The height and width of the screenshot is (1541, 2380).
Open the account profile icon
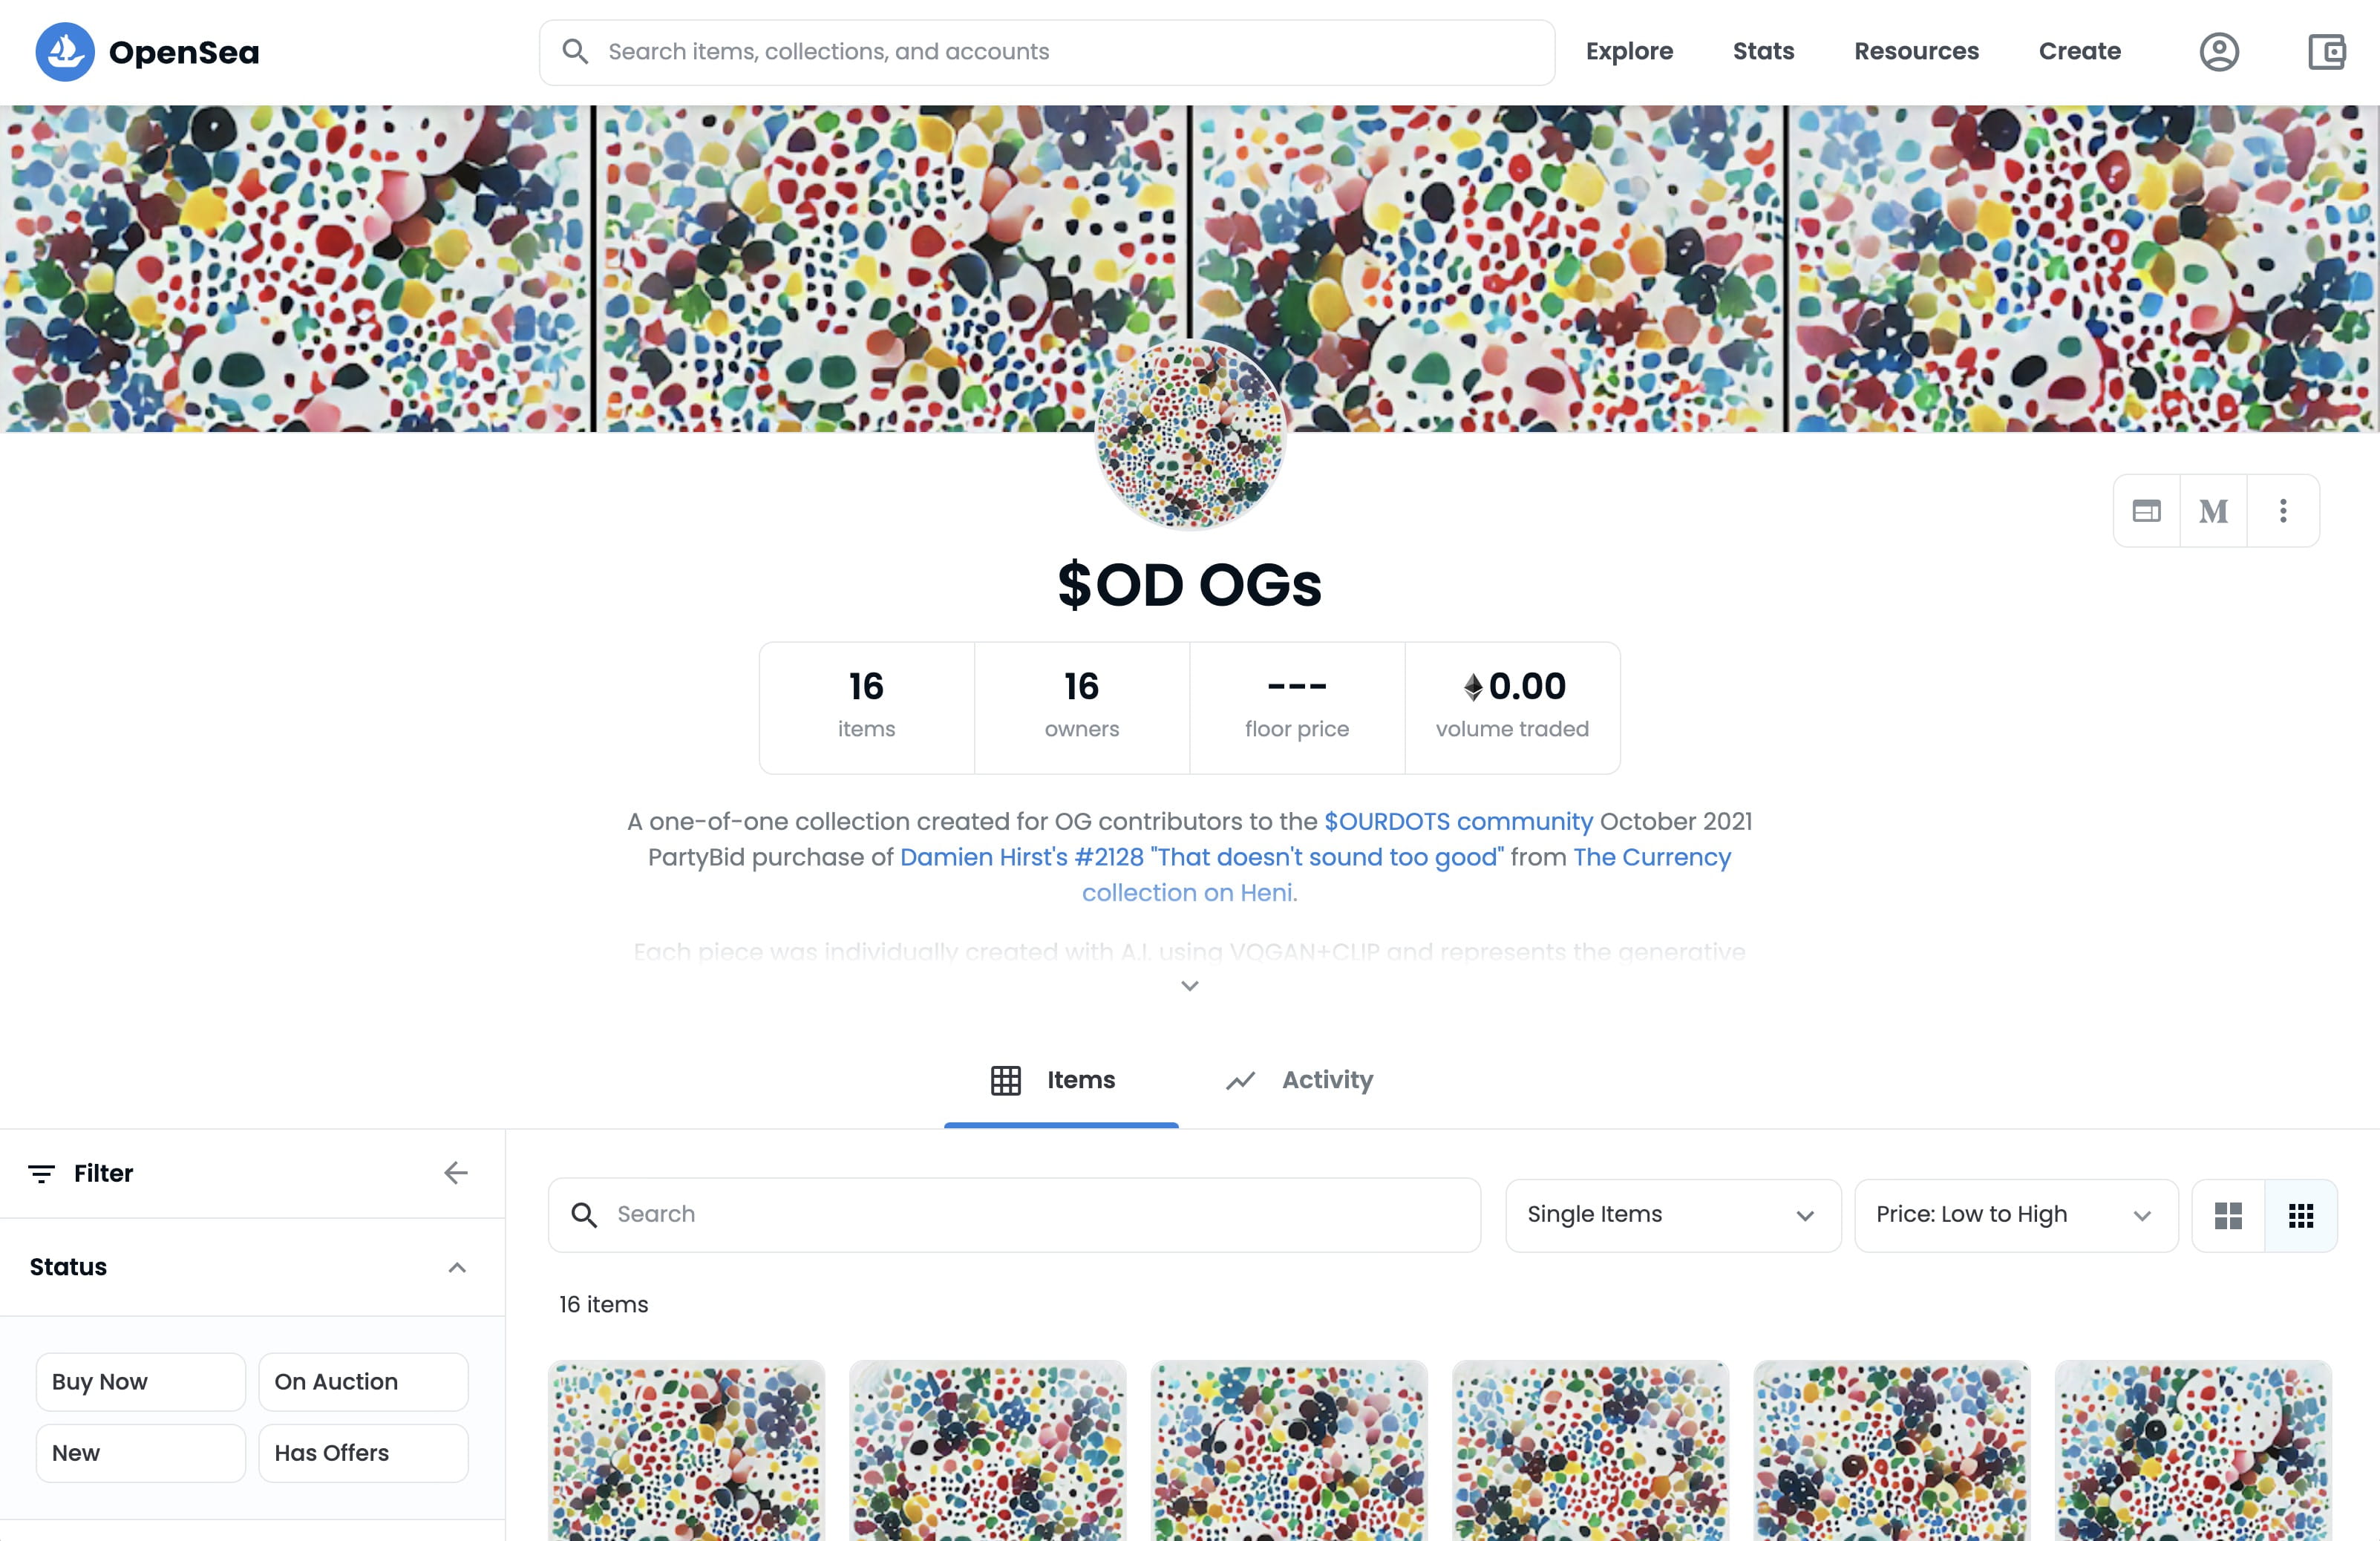pos(2218,52)
